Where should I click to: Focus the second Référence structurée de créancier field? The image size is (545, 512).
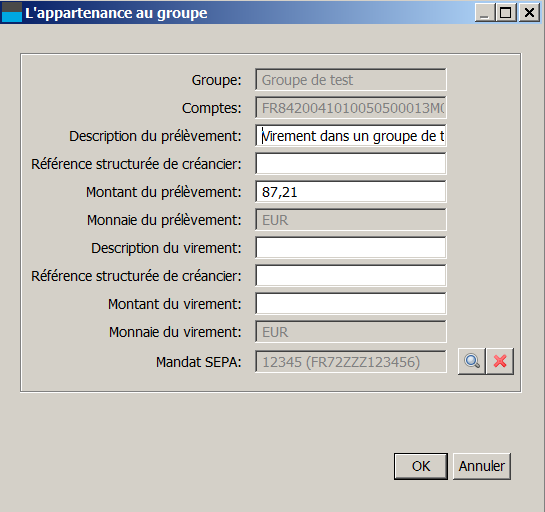click(x=351, y=275)
